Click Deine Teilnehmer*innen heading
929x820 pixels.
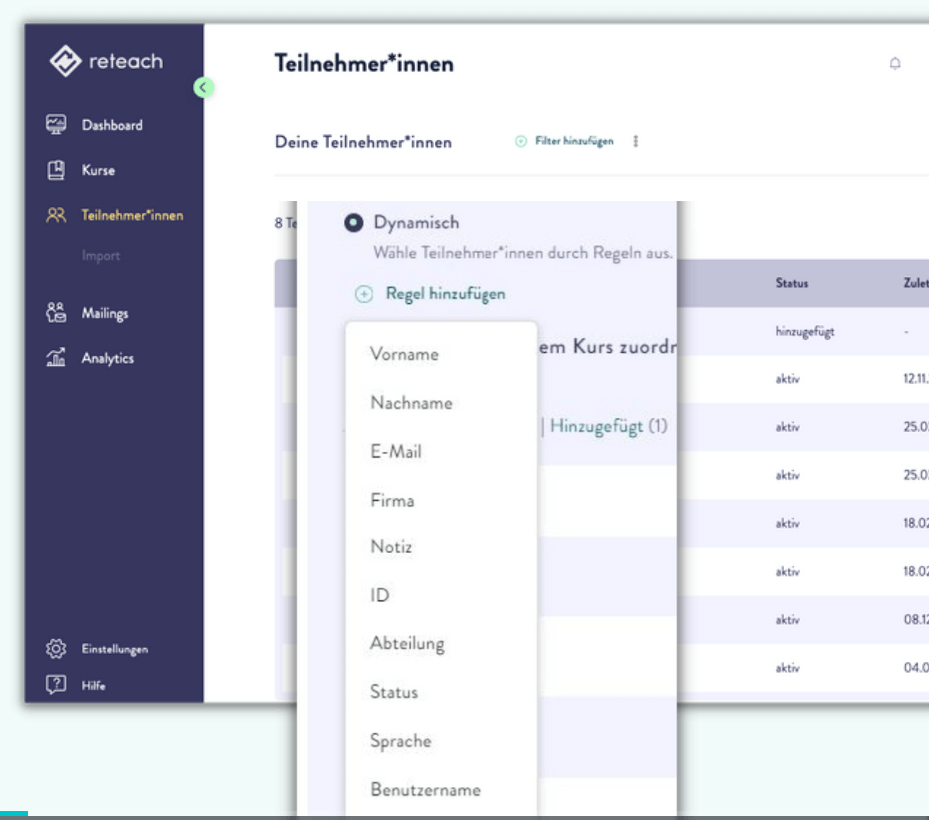(x=363, y=142)
